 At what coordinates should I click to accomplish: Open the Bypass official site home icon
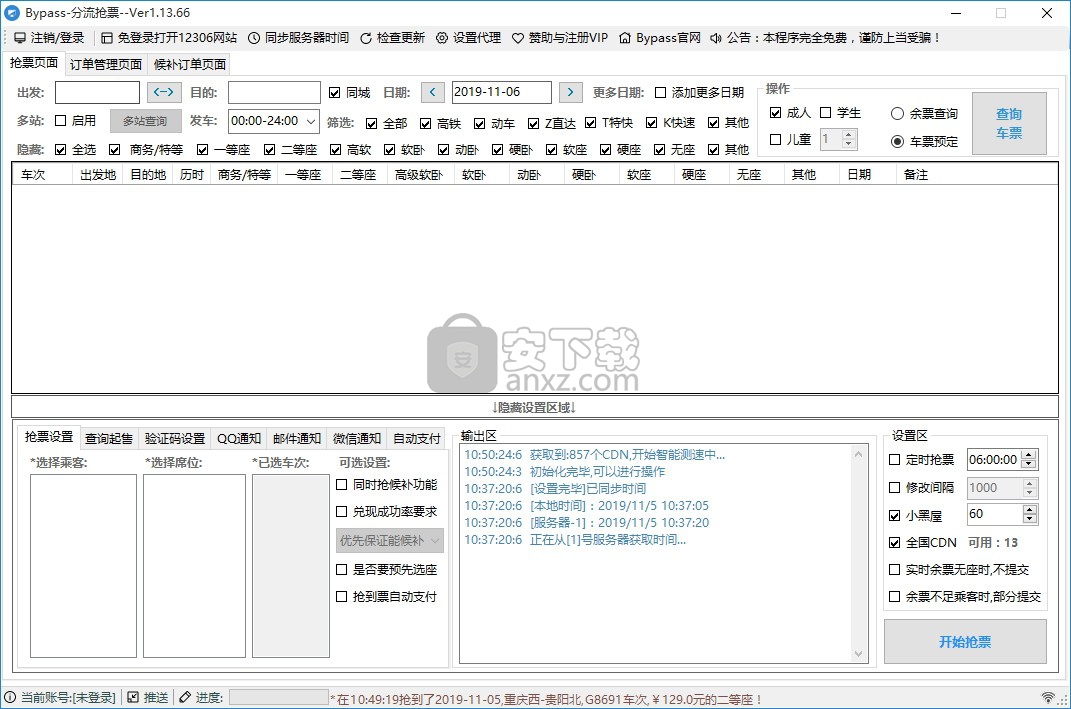tap(625, 38)
